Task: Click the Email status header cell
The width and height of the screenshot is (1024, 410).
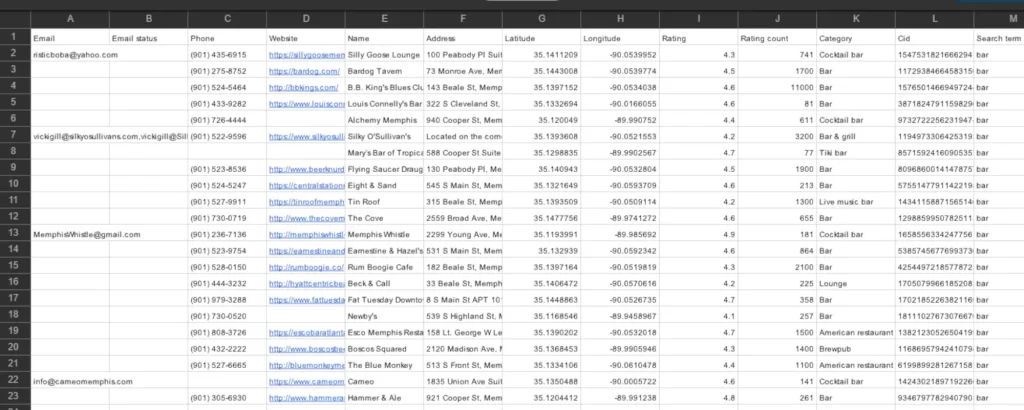Action: [149, 39]
